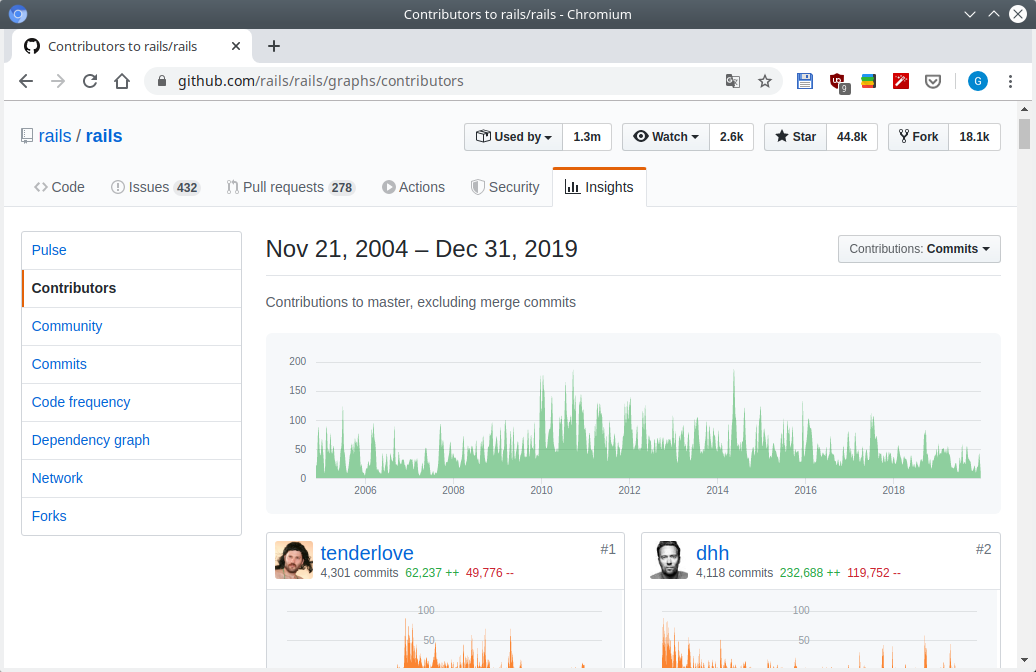Image resolution: width=1036 pixels, height=672 pixels.
Task: Open dhh's profile link
Action: click(x=712, y=553)
